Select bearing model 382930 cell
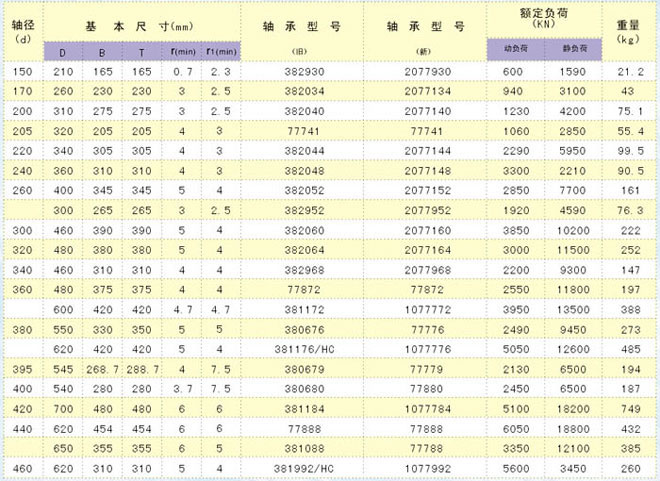Viewport: 660px width, 481px height. (x=299, y=72)
